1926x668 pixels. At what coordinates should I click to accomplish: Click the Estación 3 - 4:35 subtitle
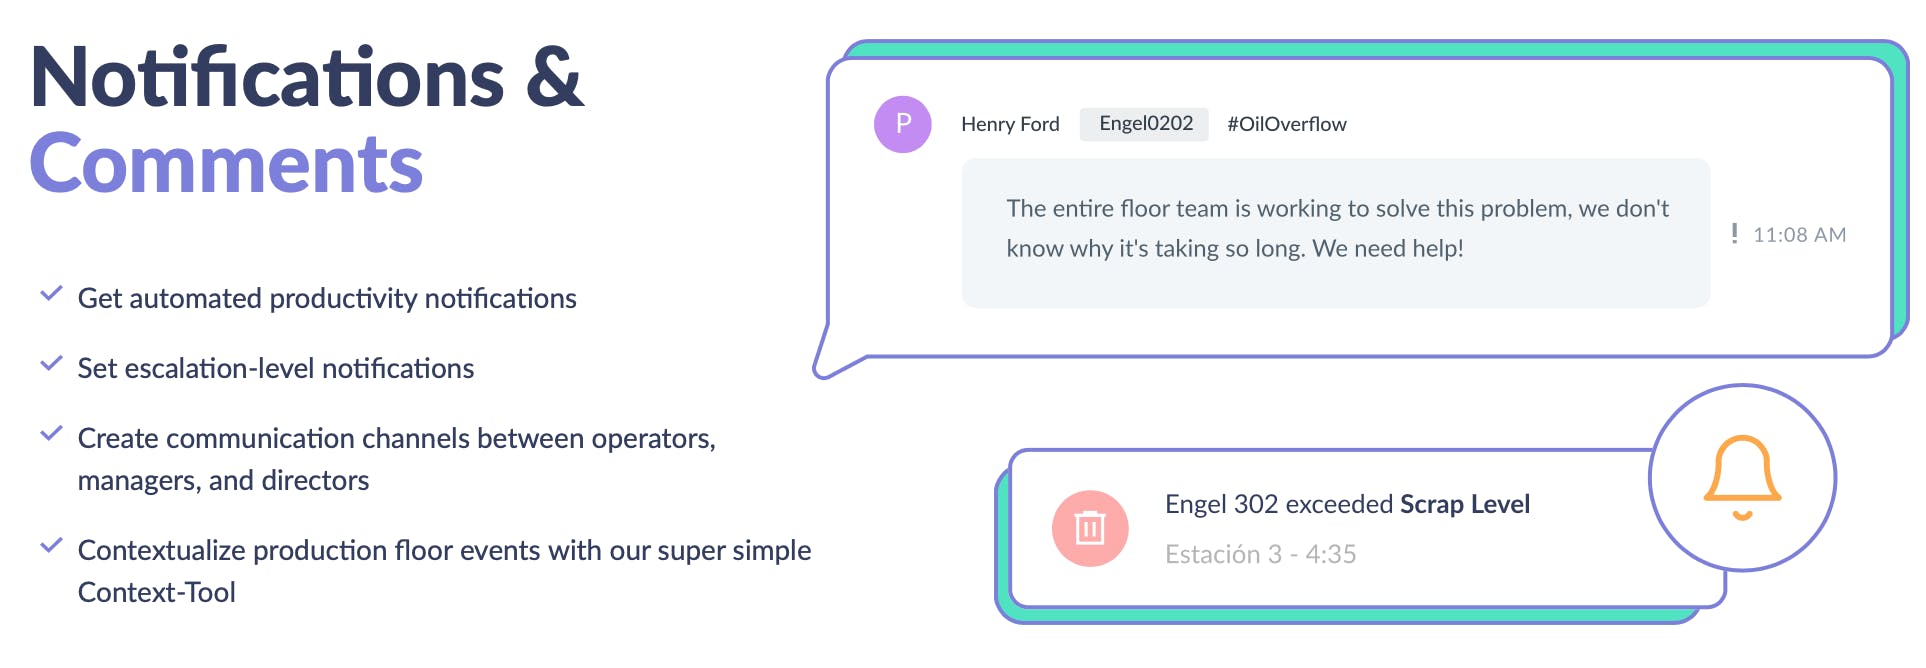[1260, 554]
